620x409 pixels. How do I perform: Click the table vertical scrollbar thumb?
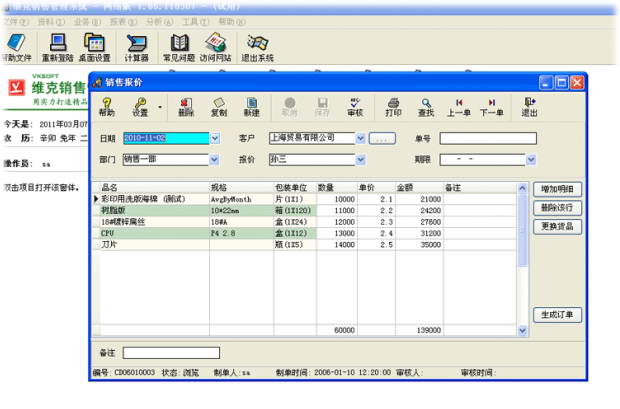[522, 230]
